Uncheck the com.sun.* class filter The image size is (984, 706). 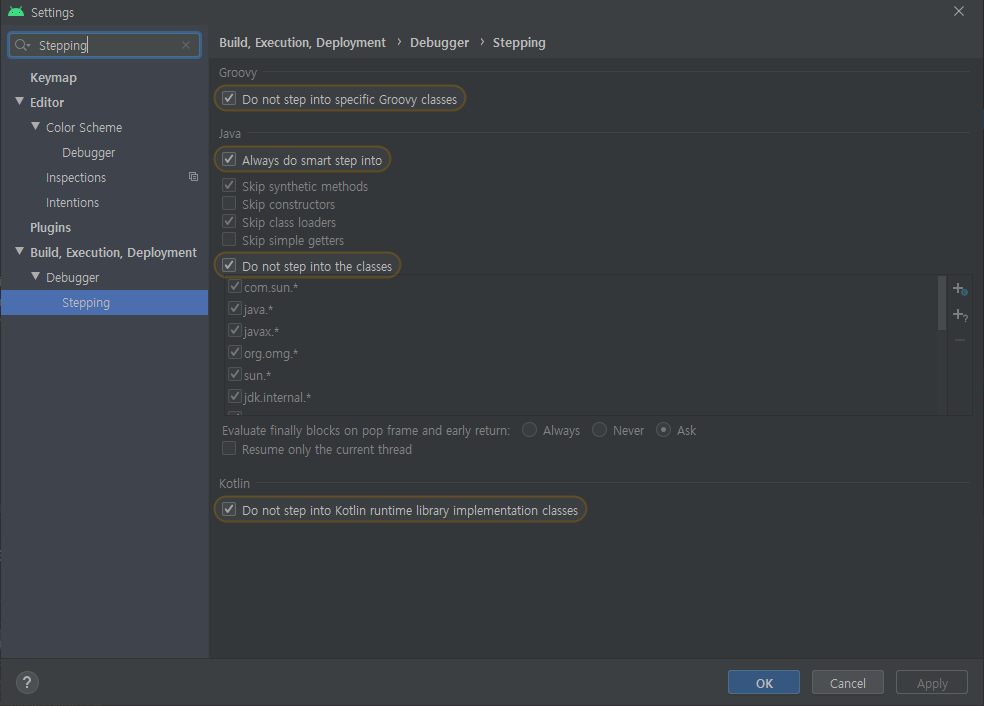tap(235, 287)
